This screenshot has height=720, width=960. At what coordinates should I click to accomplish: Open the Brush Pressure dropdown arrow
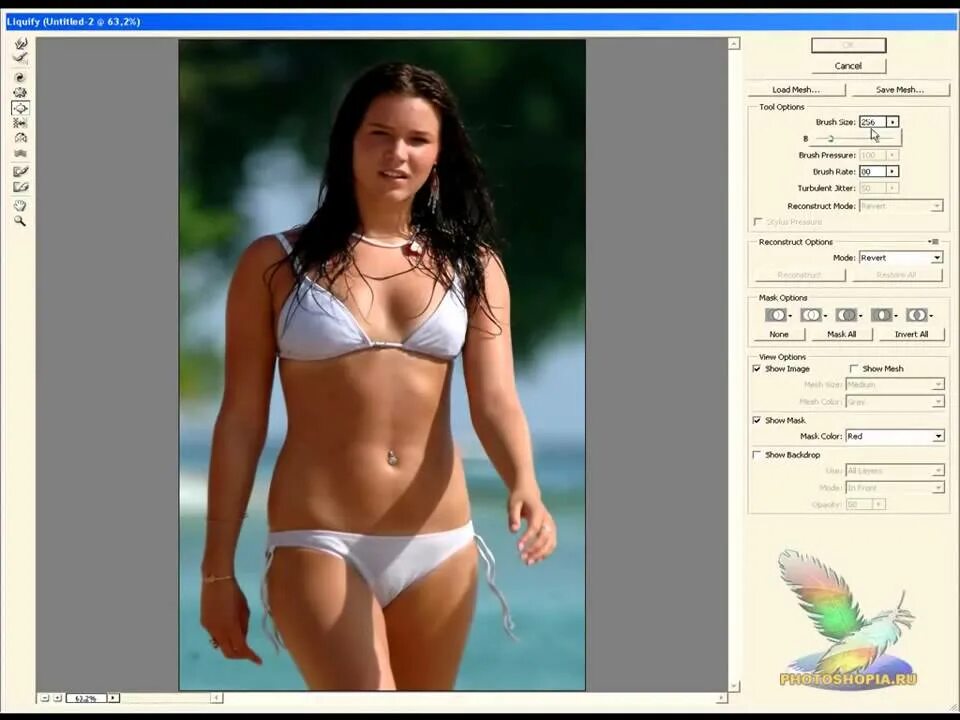pyautogui.click(x=893, y=155)
